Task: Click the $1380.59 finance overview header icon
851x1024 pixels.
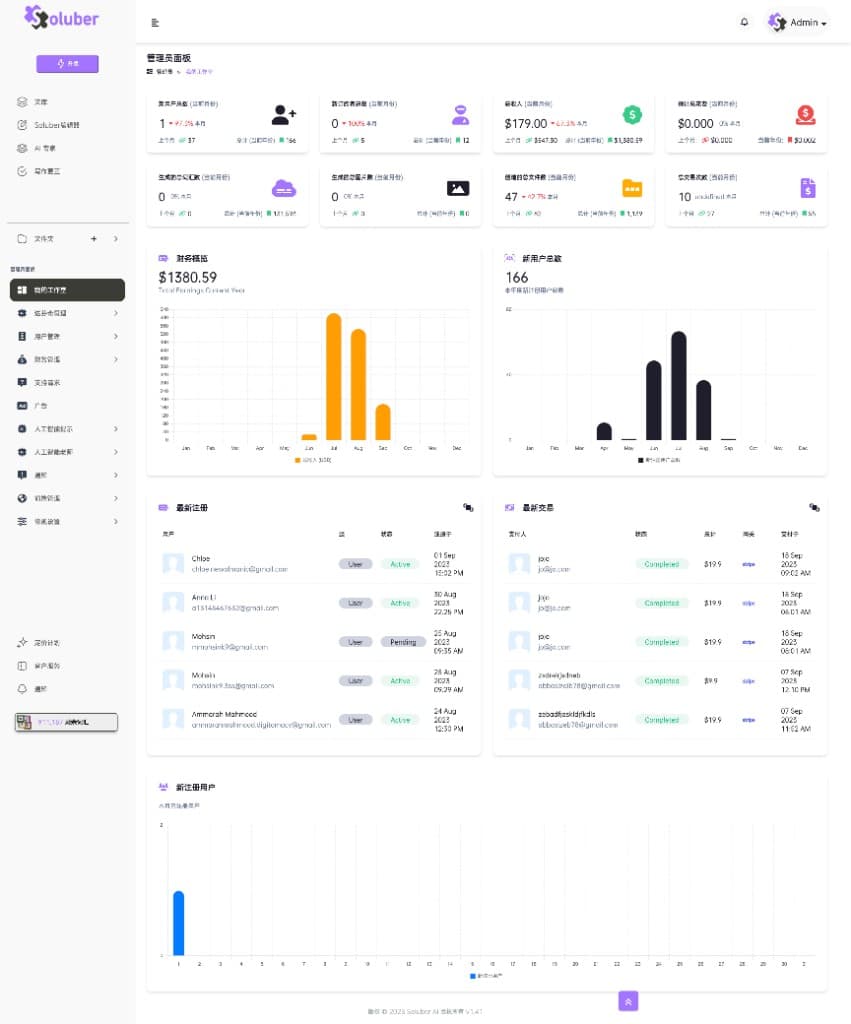Action: [x=163, y=259]
